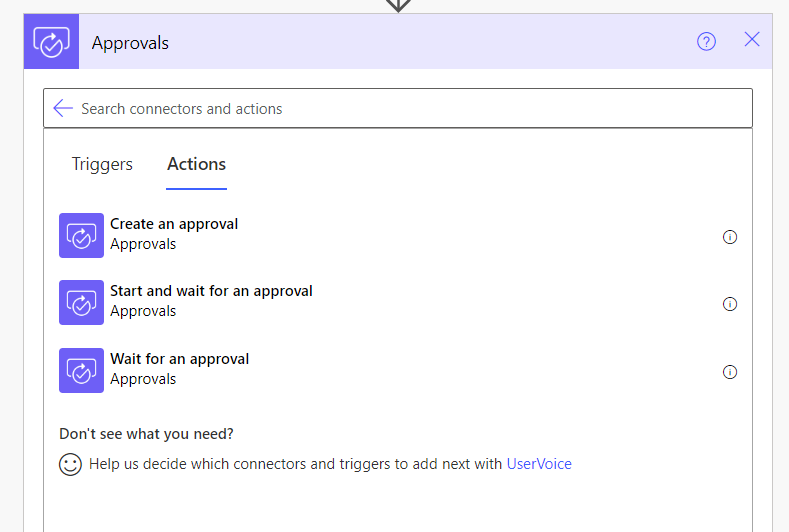Image resolution: width=789 pixels, height=532 pixels.
Task: Choose the Create an approval action
Action: 398,236
